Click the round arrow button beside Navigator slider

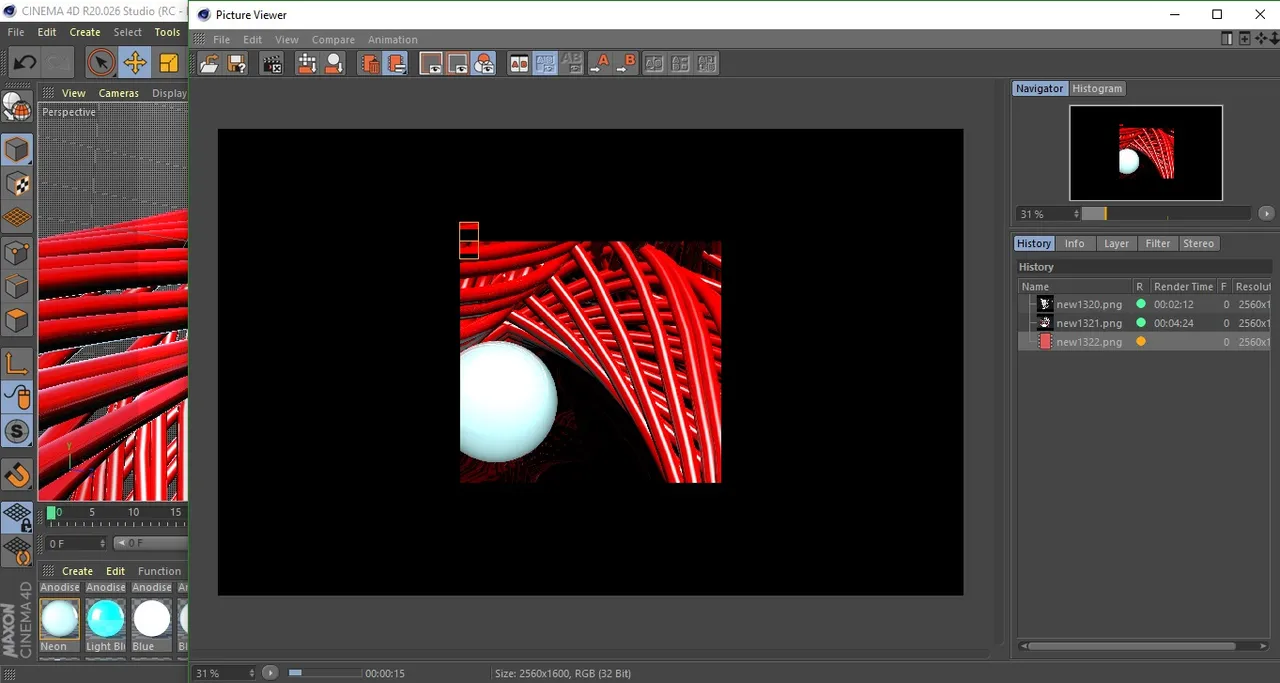(x=1266, y=214)
